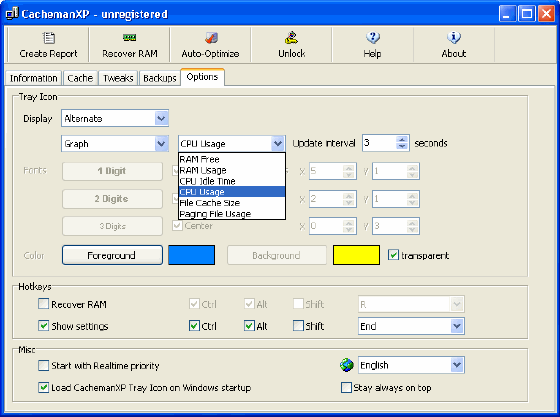560x417 pixels.
Task: Enable the Recover RAM hotkey checkbox
Action: [x=44, y=304]
